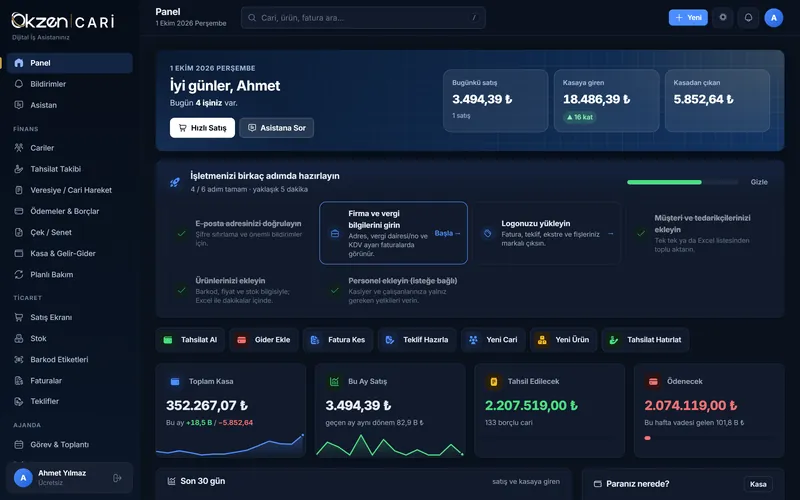The image size is (800, 500).
Task: Click the Tahsilat Al shortcut
Action: (190, 340)
